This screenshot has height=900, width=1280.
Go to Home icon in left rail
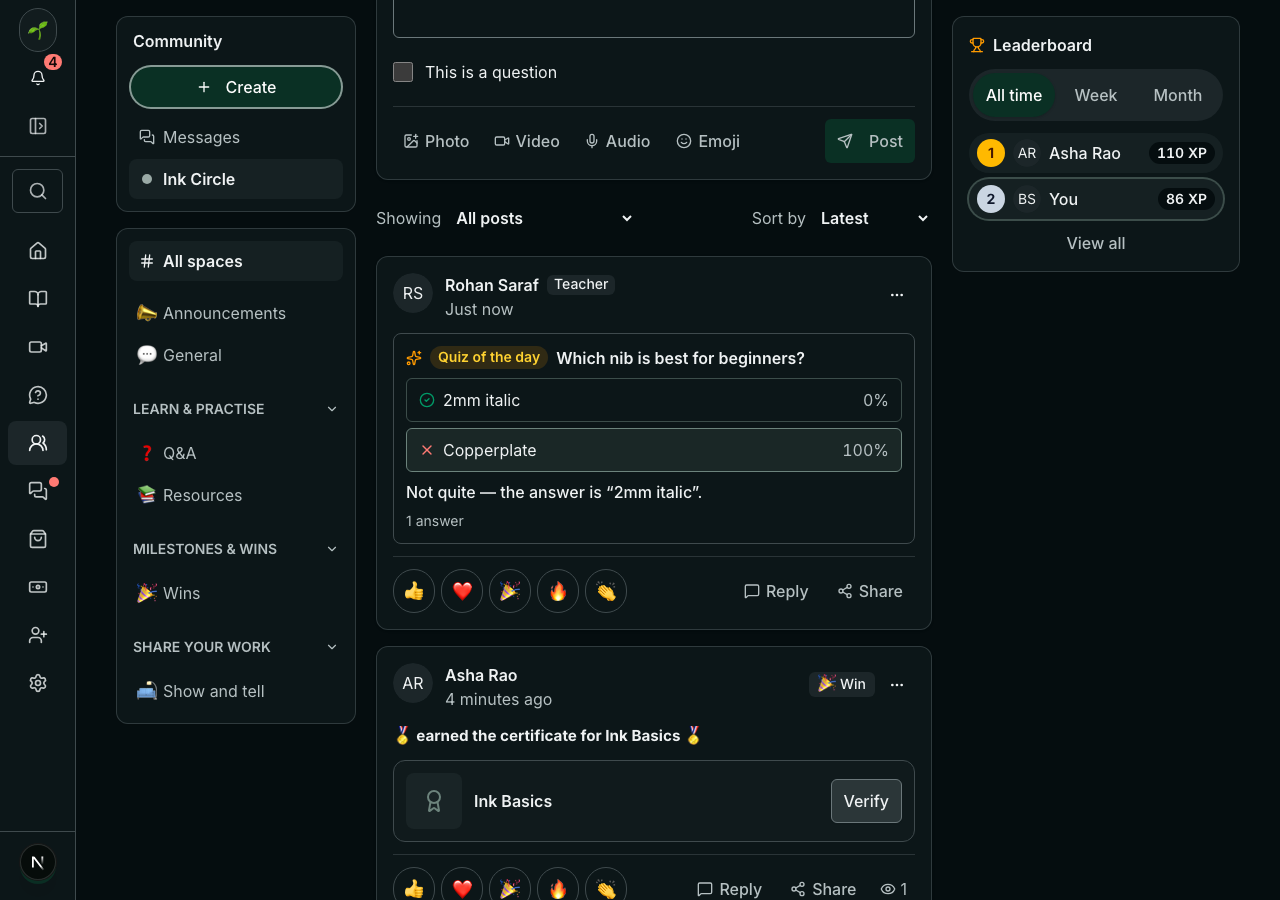click(38, 251)
